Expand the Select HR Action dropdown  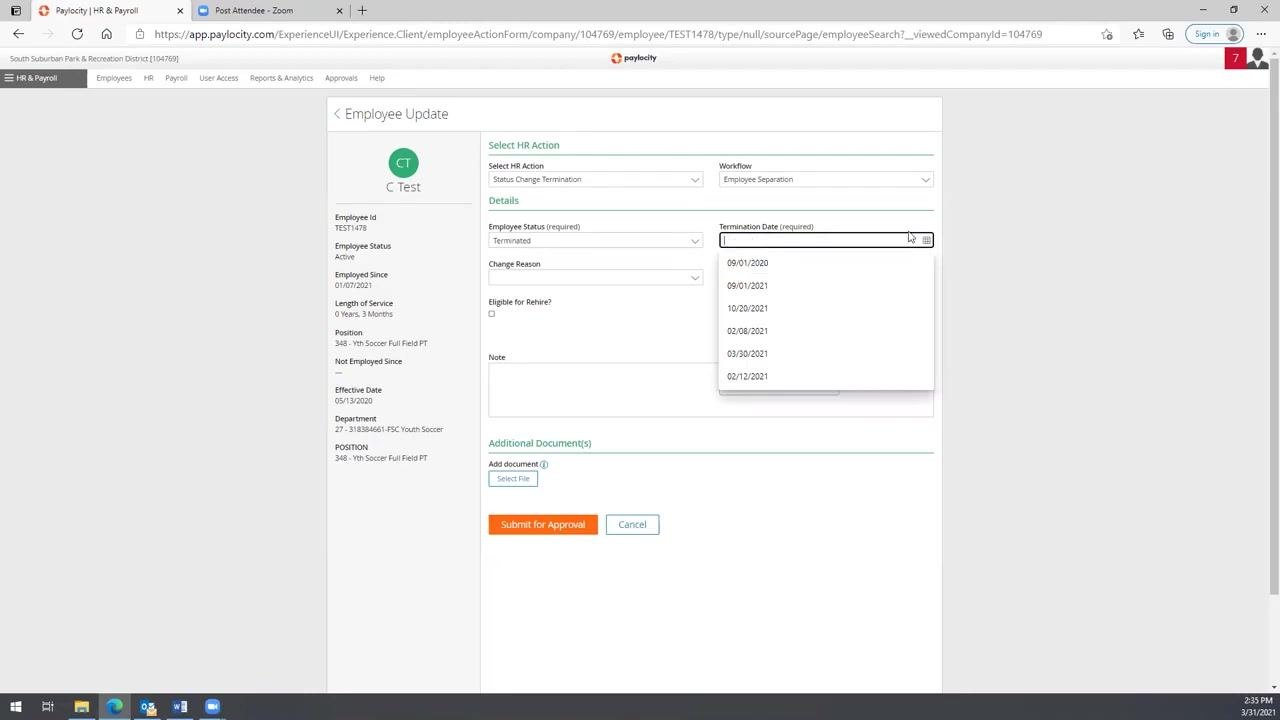coord(595,180)
